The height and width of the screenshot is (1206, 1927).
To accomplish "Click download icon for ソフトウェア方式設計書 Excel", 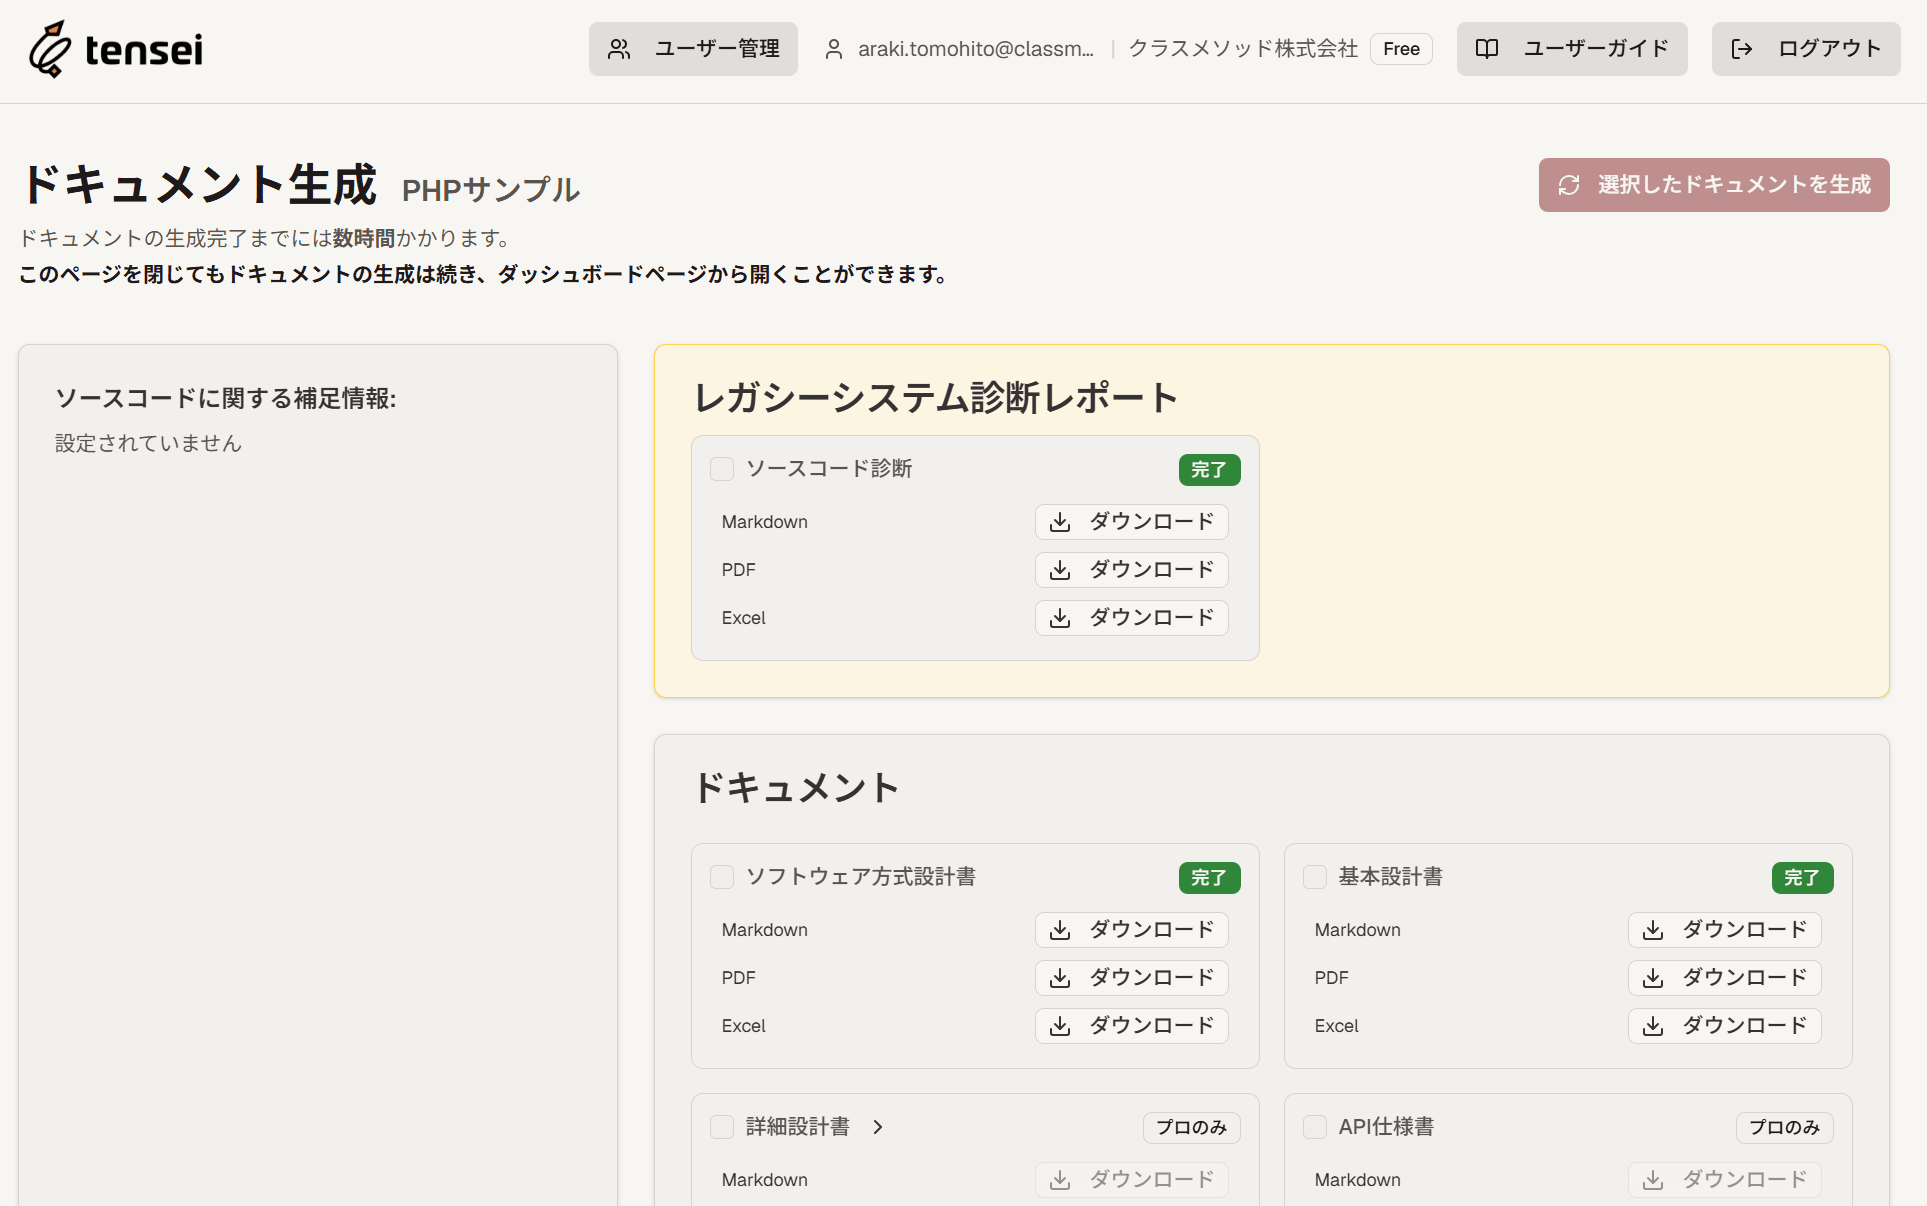I will [1060, 1026].
